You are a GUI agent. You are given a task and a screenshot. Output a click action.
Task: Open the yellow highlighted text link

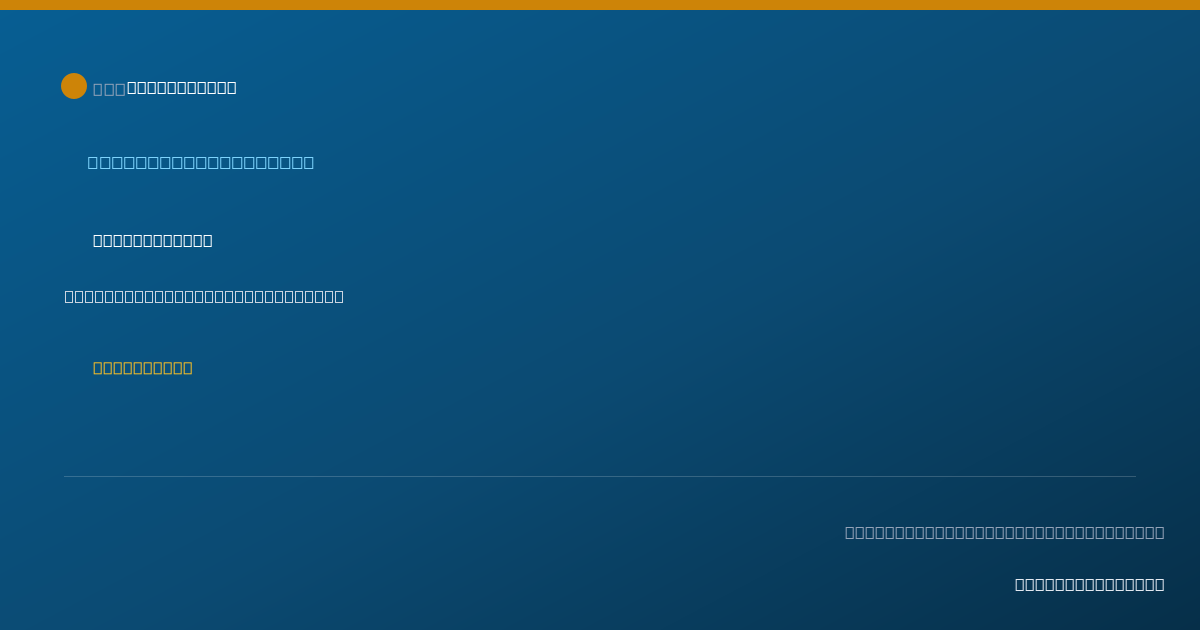click(143, 367)
